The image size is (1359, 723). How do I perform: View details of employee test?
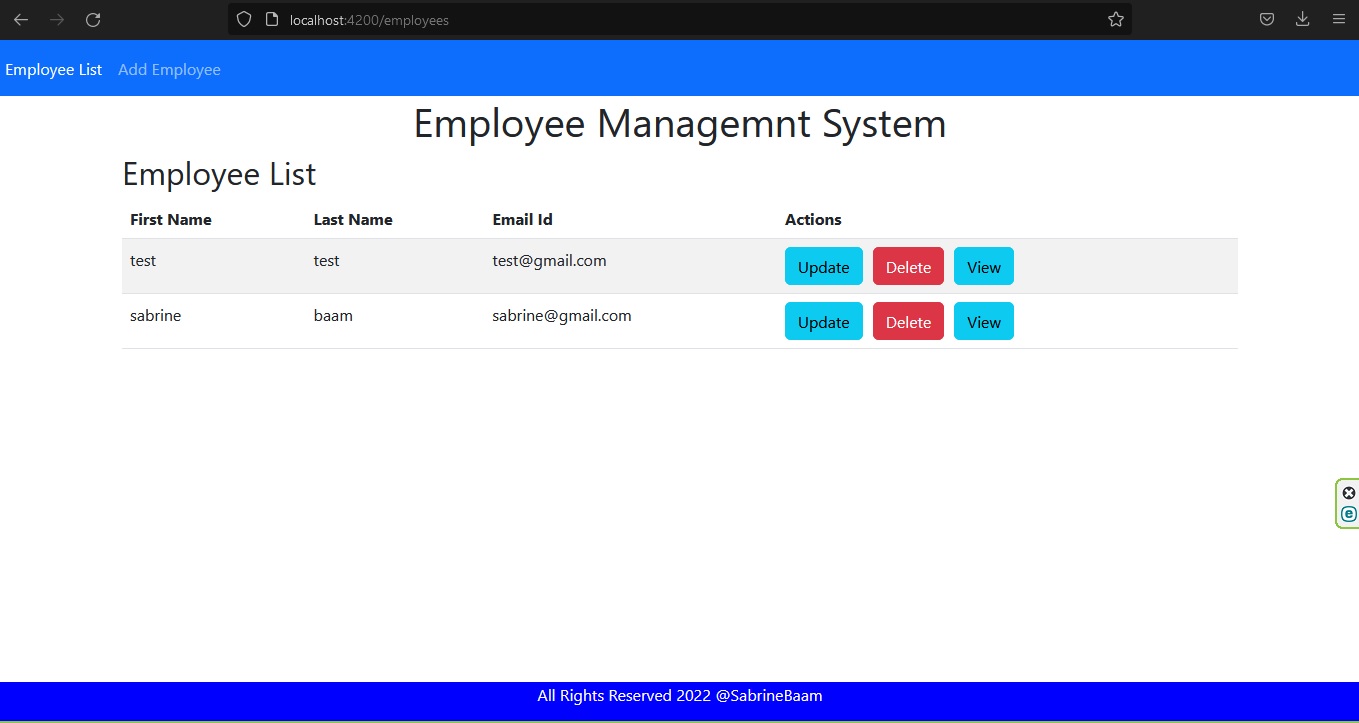983,267
